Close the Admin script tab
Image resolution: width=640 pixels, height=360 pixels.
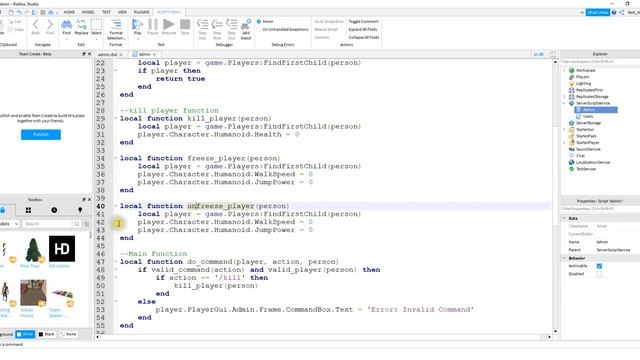[154, 54]
